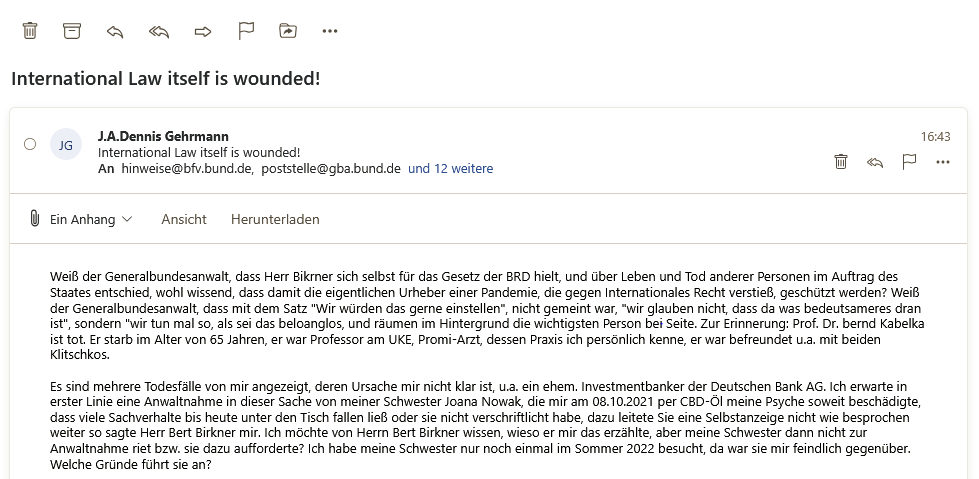Select the message using the round checkbox

tap(30, 144)
